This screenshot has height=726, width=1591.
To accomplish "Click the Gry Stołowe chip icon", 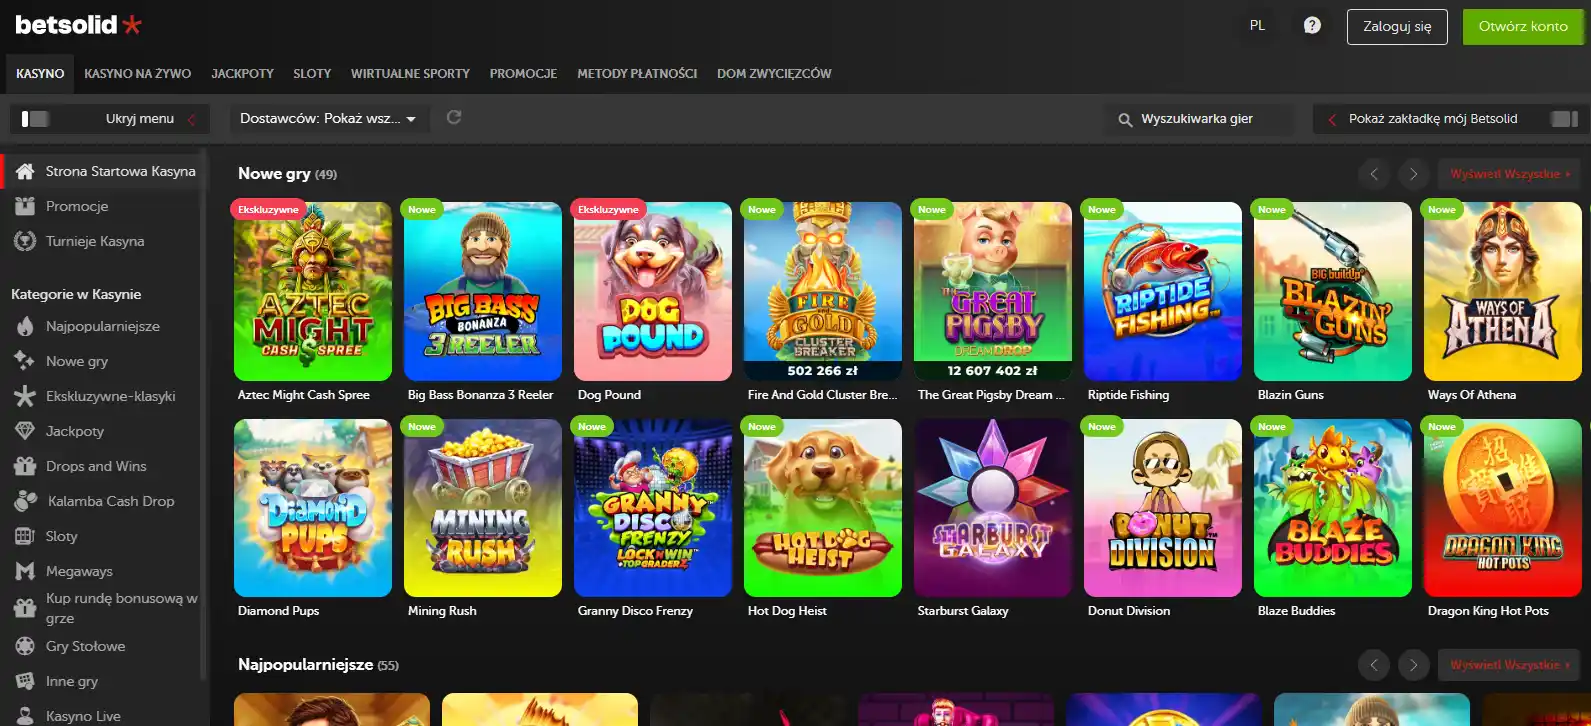I will (x=26, y=646).
